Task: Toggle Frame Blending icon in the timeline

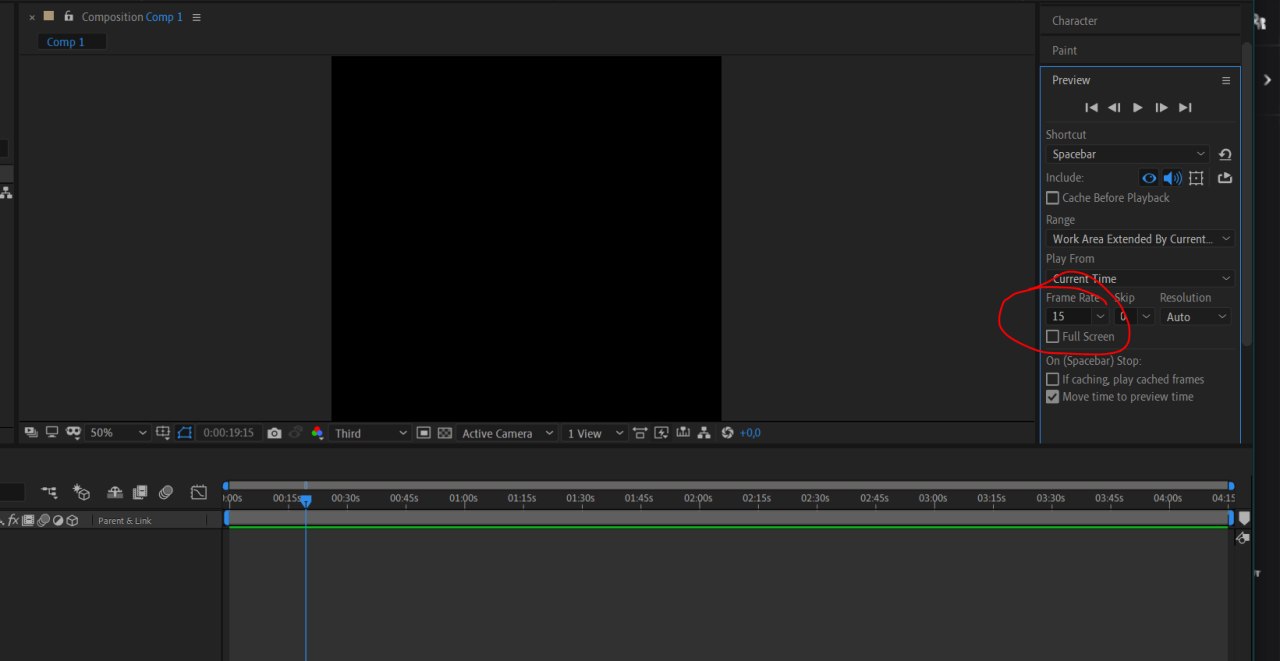Action: click(x=140, y=492)
